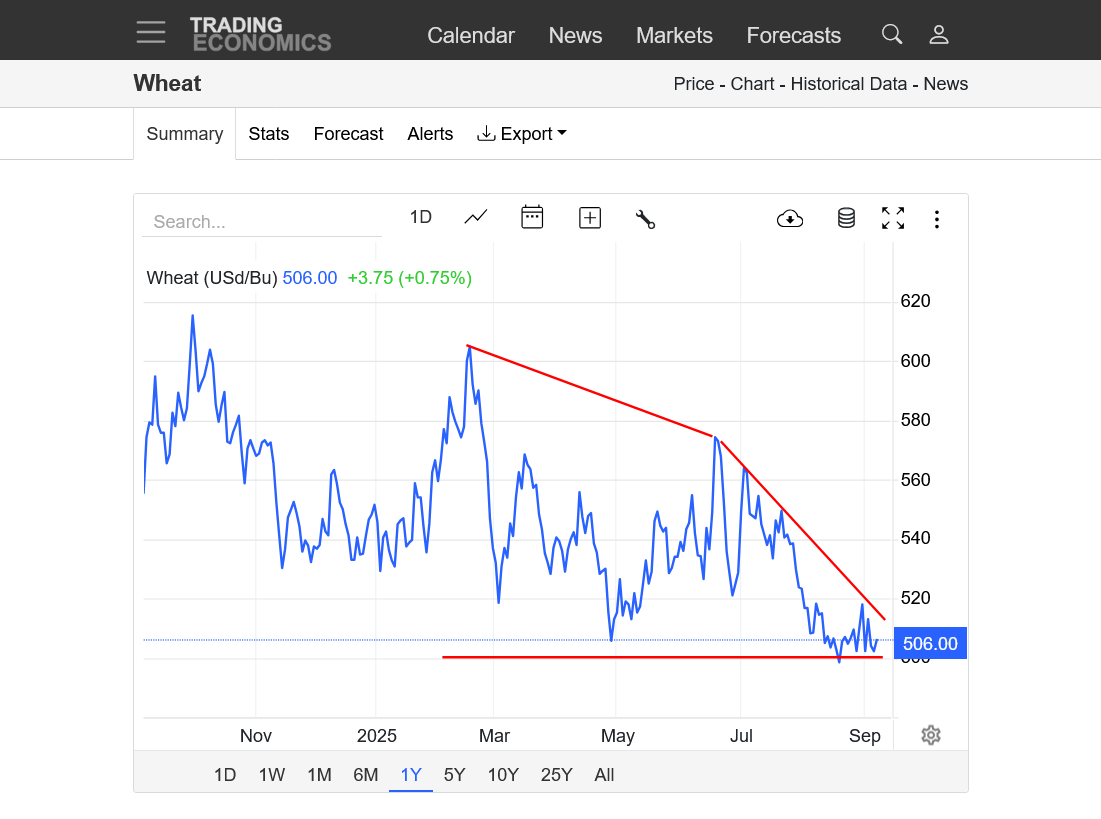The image size is (1101, 819).
Task: Add a comparison with the plus icon
Action: click(x=590, y=218)
